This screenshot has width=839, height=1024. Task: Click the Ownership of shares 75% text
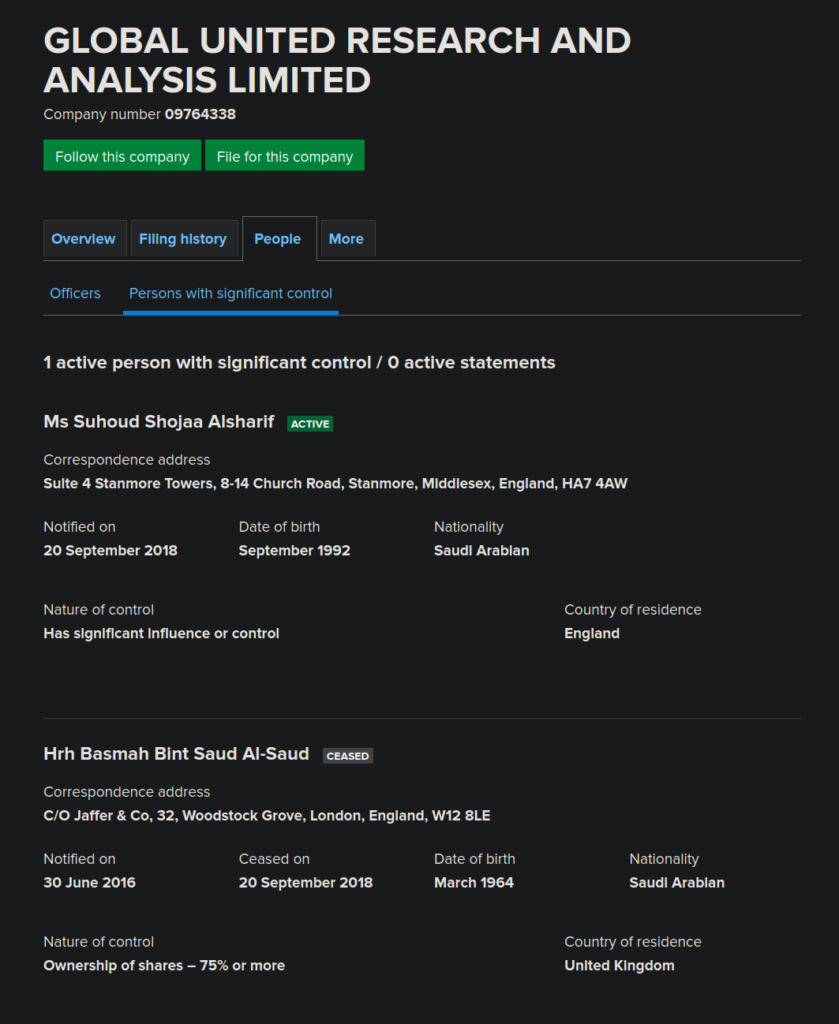tap(164, 966)
